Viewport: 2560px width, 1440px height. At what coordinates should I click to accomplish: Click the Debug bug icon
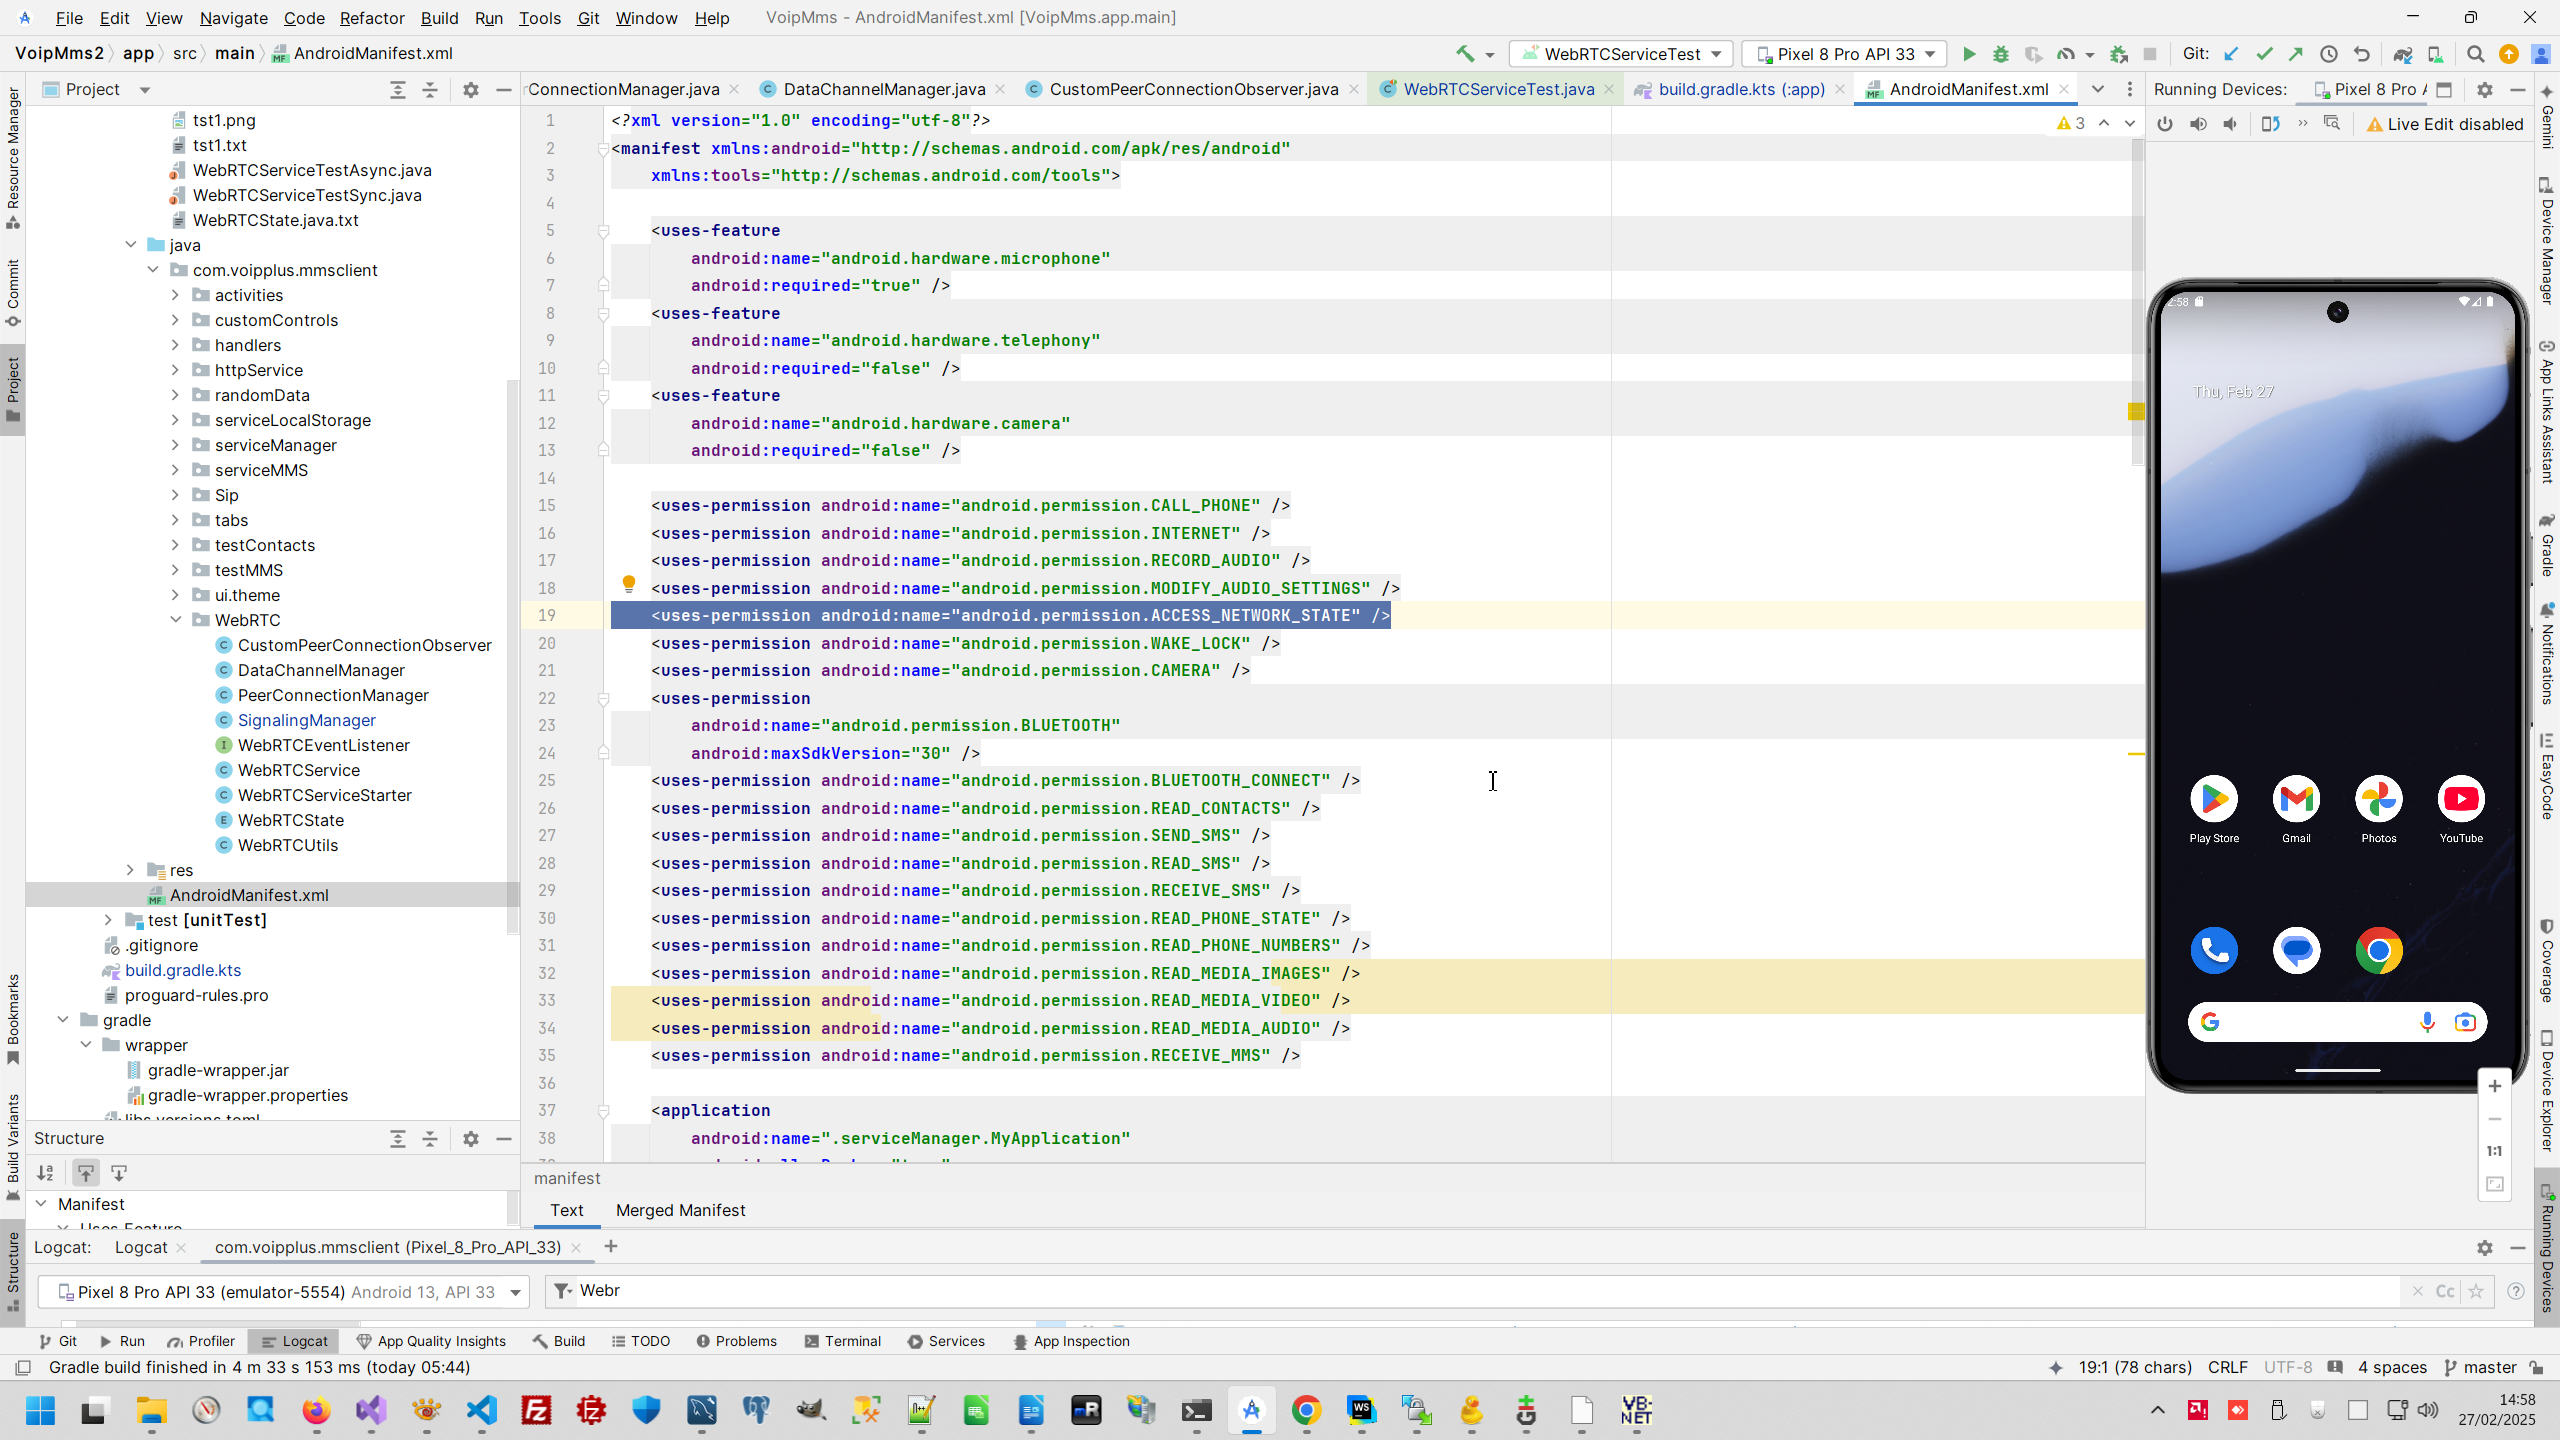[2000, 54]
